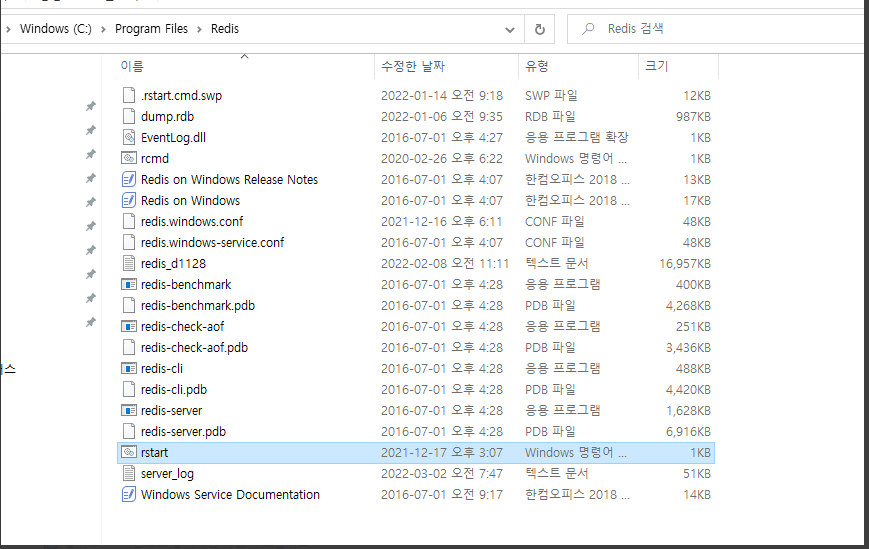869x549 pixels.
Task: Click the date 2022-01-14 오전 9:18
Action: click(442, 95)
